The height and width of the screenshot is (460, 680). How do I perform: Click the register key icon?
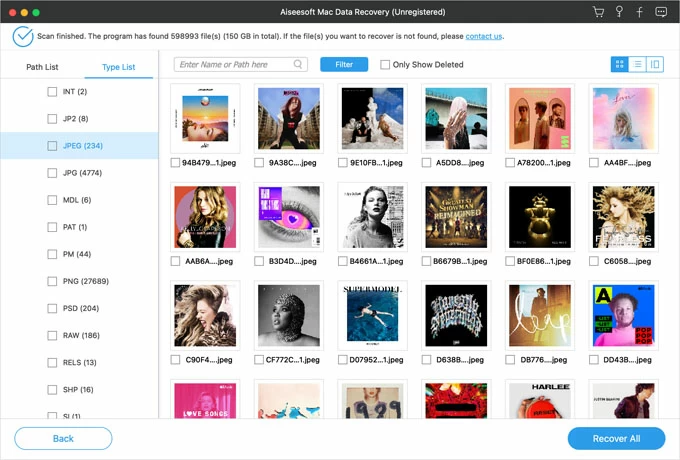tap(619, 12)
